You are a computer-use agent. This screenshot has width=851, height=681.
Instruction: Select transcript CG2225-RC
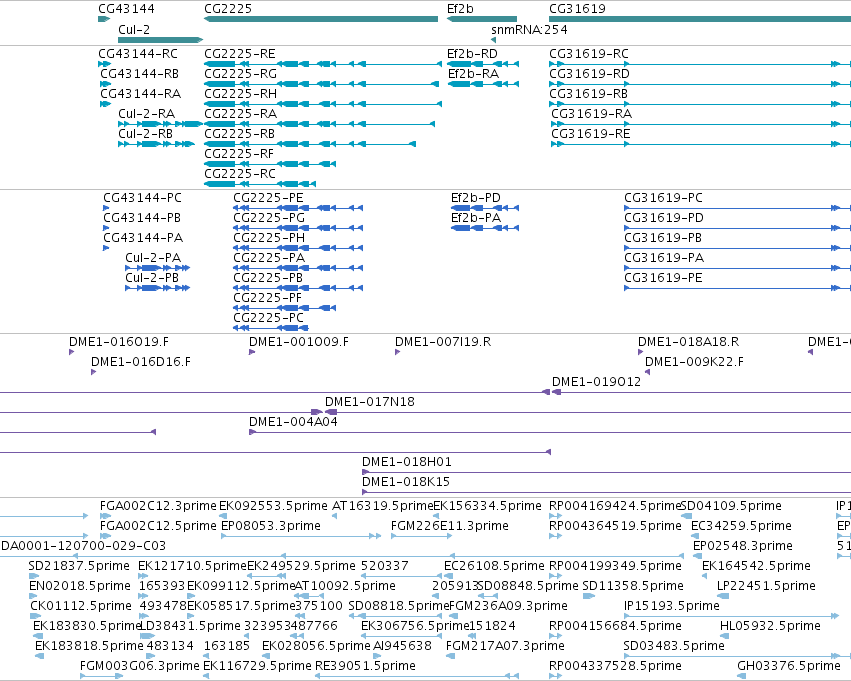pyautogui.click(x=240, y=174)
